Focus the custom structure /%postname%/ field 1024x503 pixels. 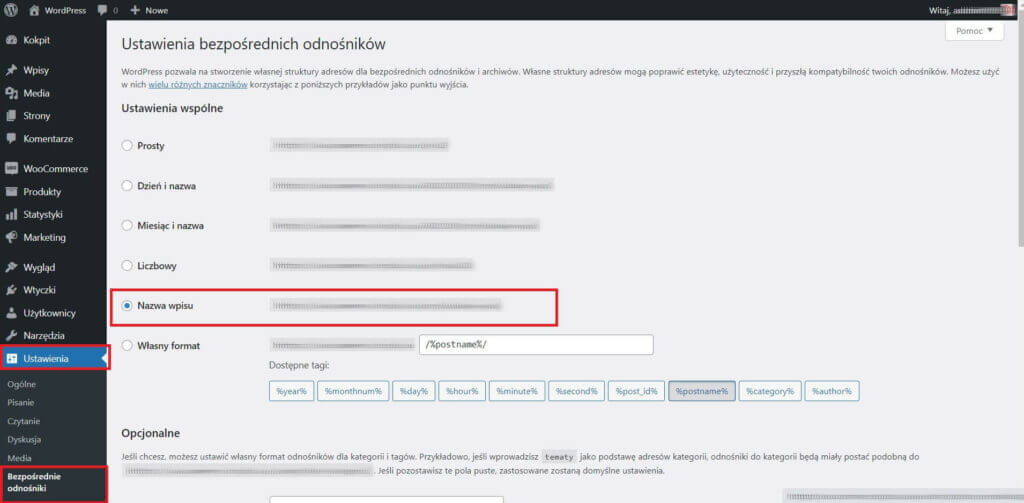pyautogui.click(x=536, y=345)
